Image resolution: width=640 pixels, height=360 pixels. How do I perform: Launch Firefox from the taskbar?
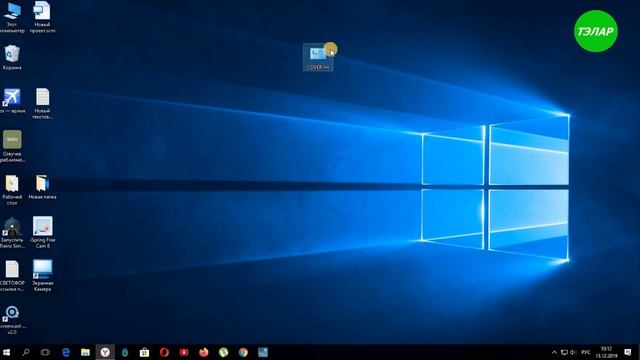[x=204, y=352]
